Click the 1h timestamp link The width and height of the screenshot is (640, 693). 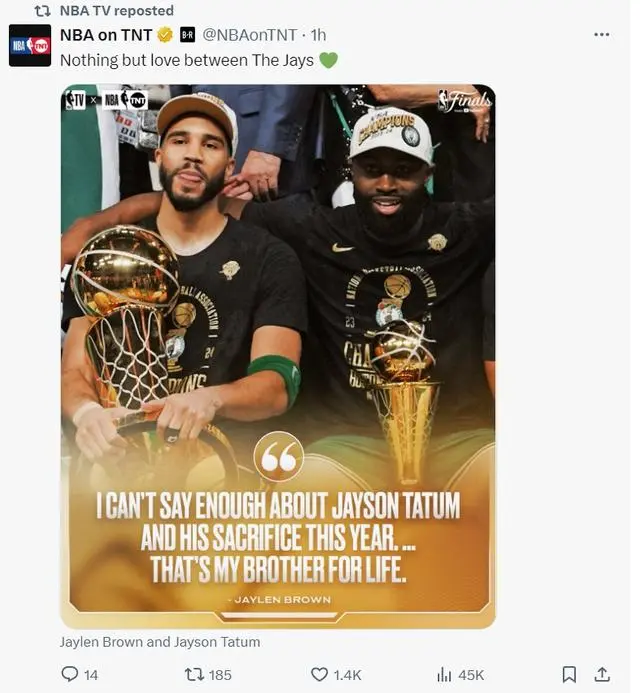tap(318, 35)
